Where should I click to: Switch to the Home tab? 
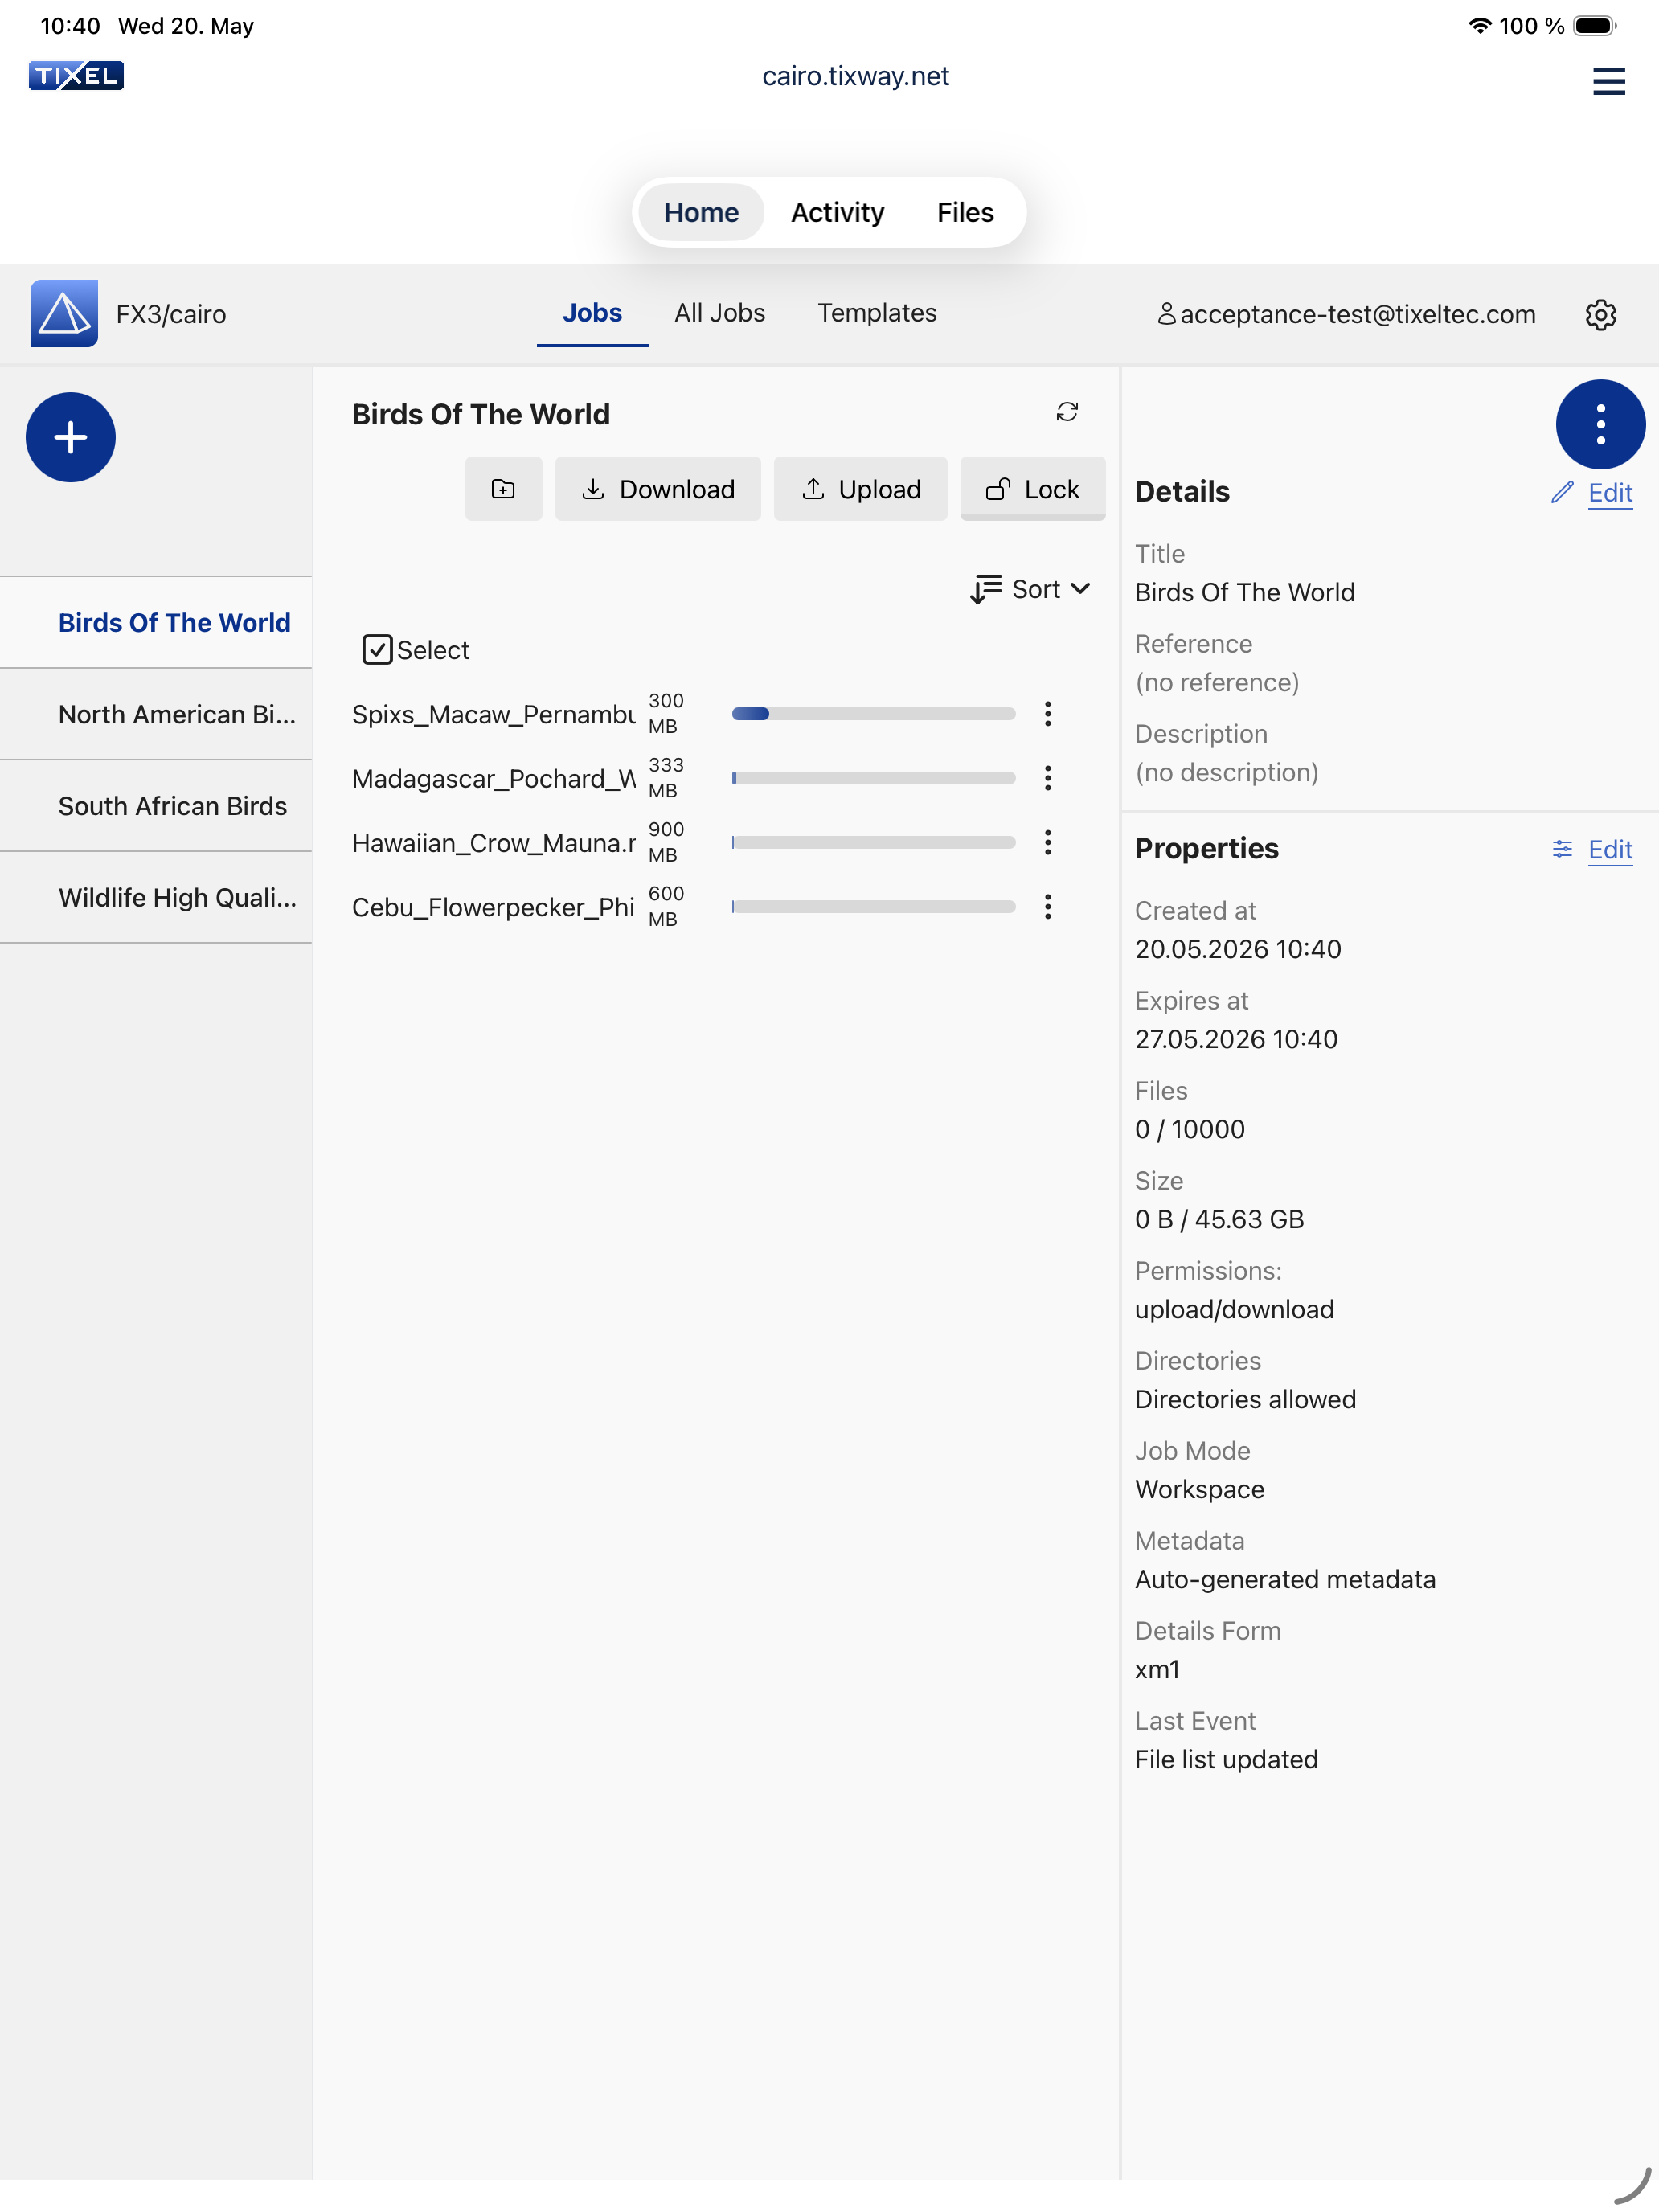[x=701, y=212]
